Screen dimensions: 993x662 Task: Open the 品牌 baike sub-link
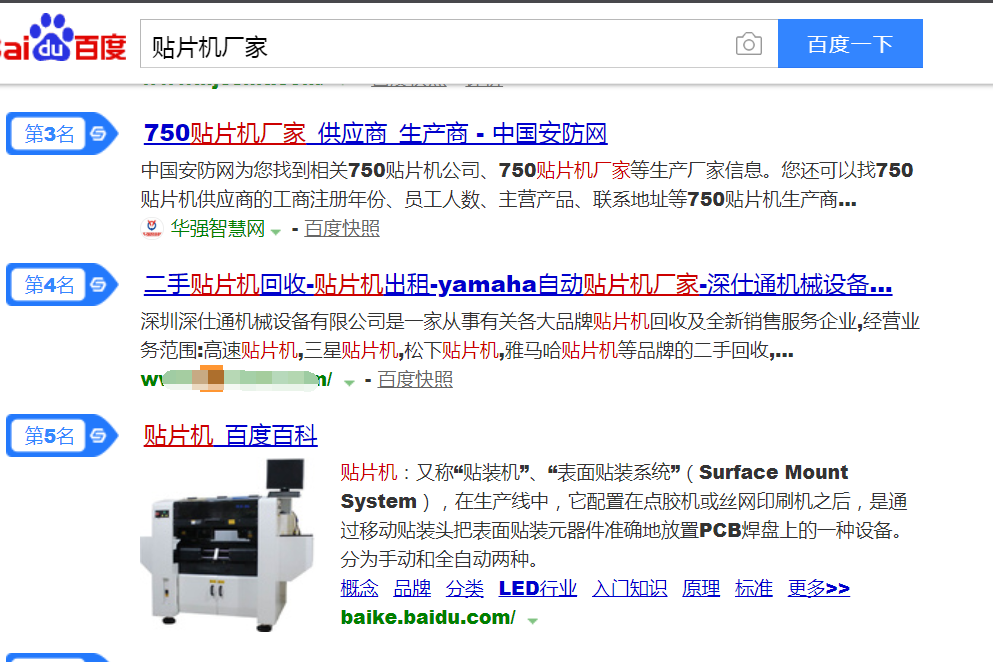(412, 589)
